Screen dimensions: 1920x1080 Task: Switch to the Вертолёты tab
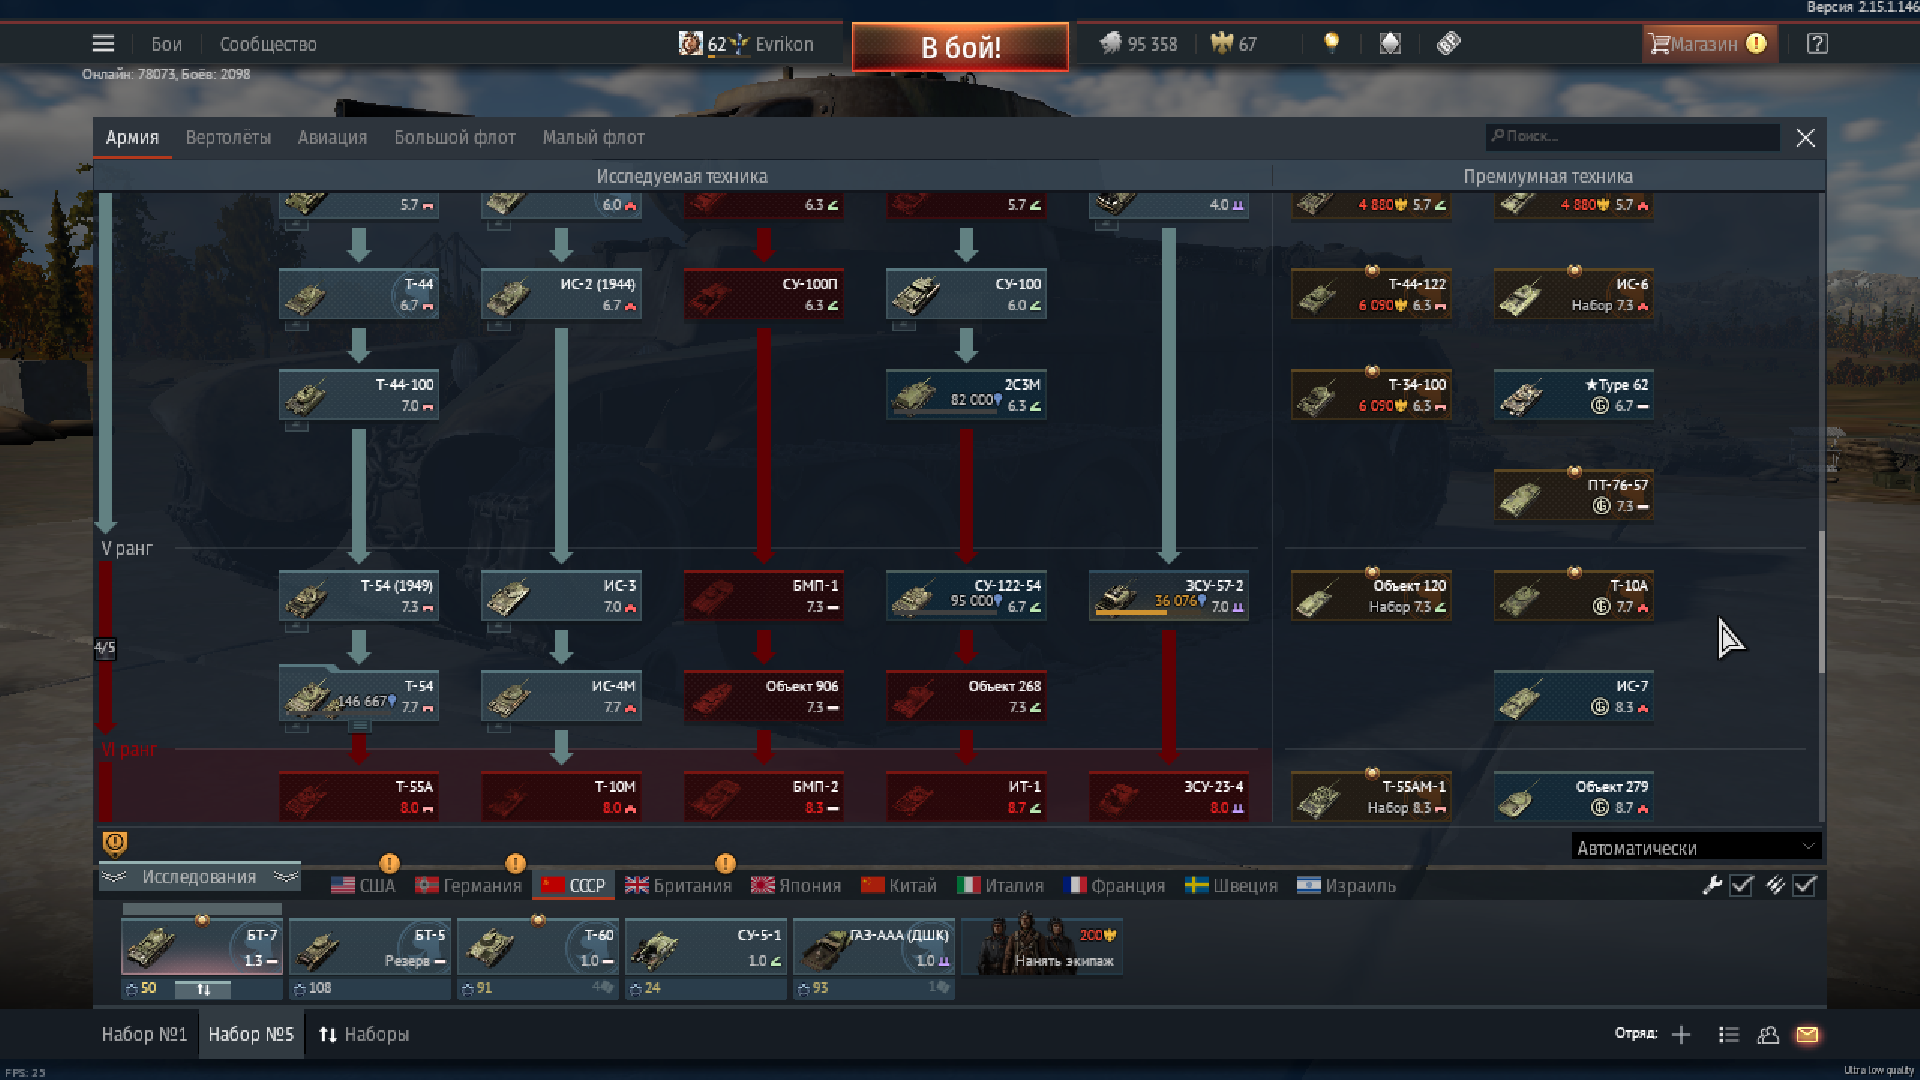click(228, 138)
